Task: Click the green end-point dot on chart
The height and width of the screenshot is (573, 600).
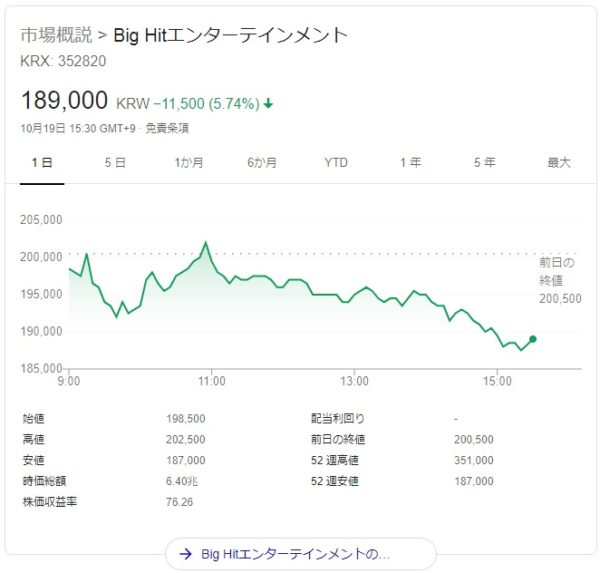Action: coord(533,339)
